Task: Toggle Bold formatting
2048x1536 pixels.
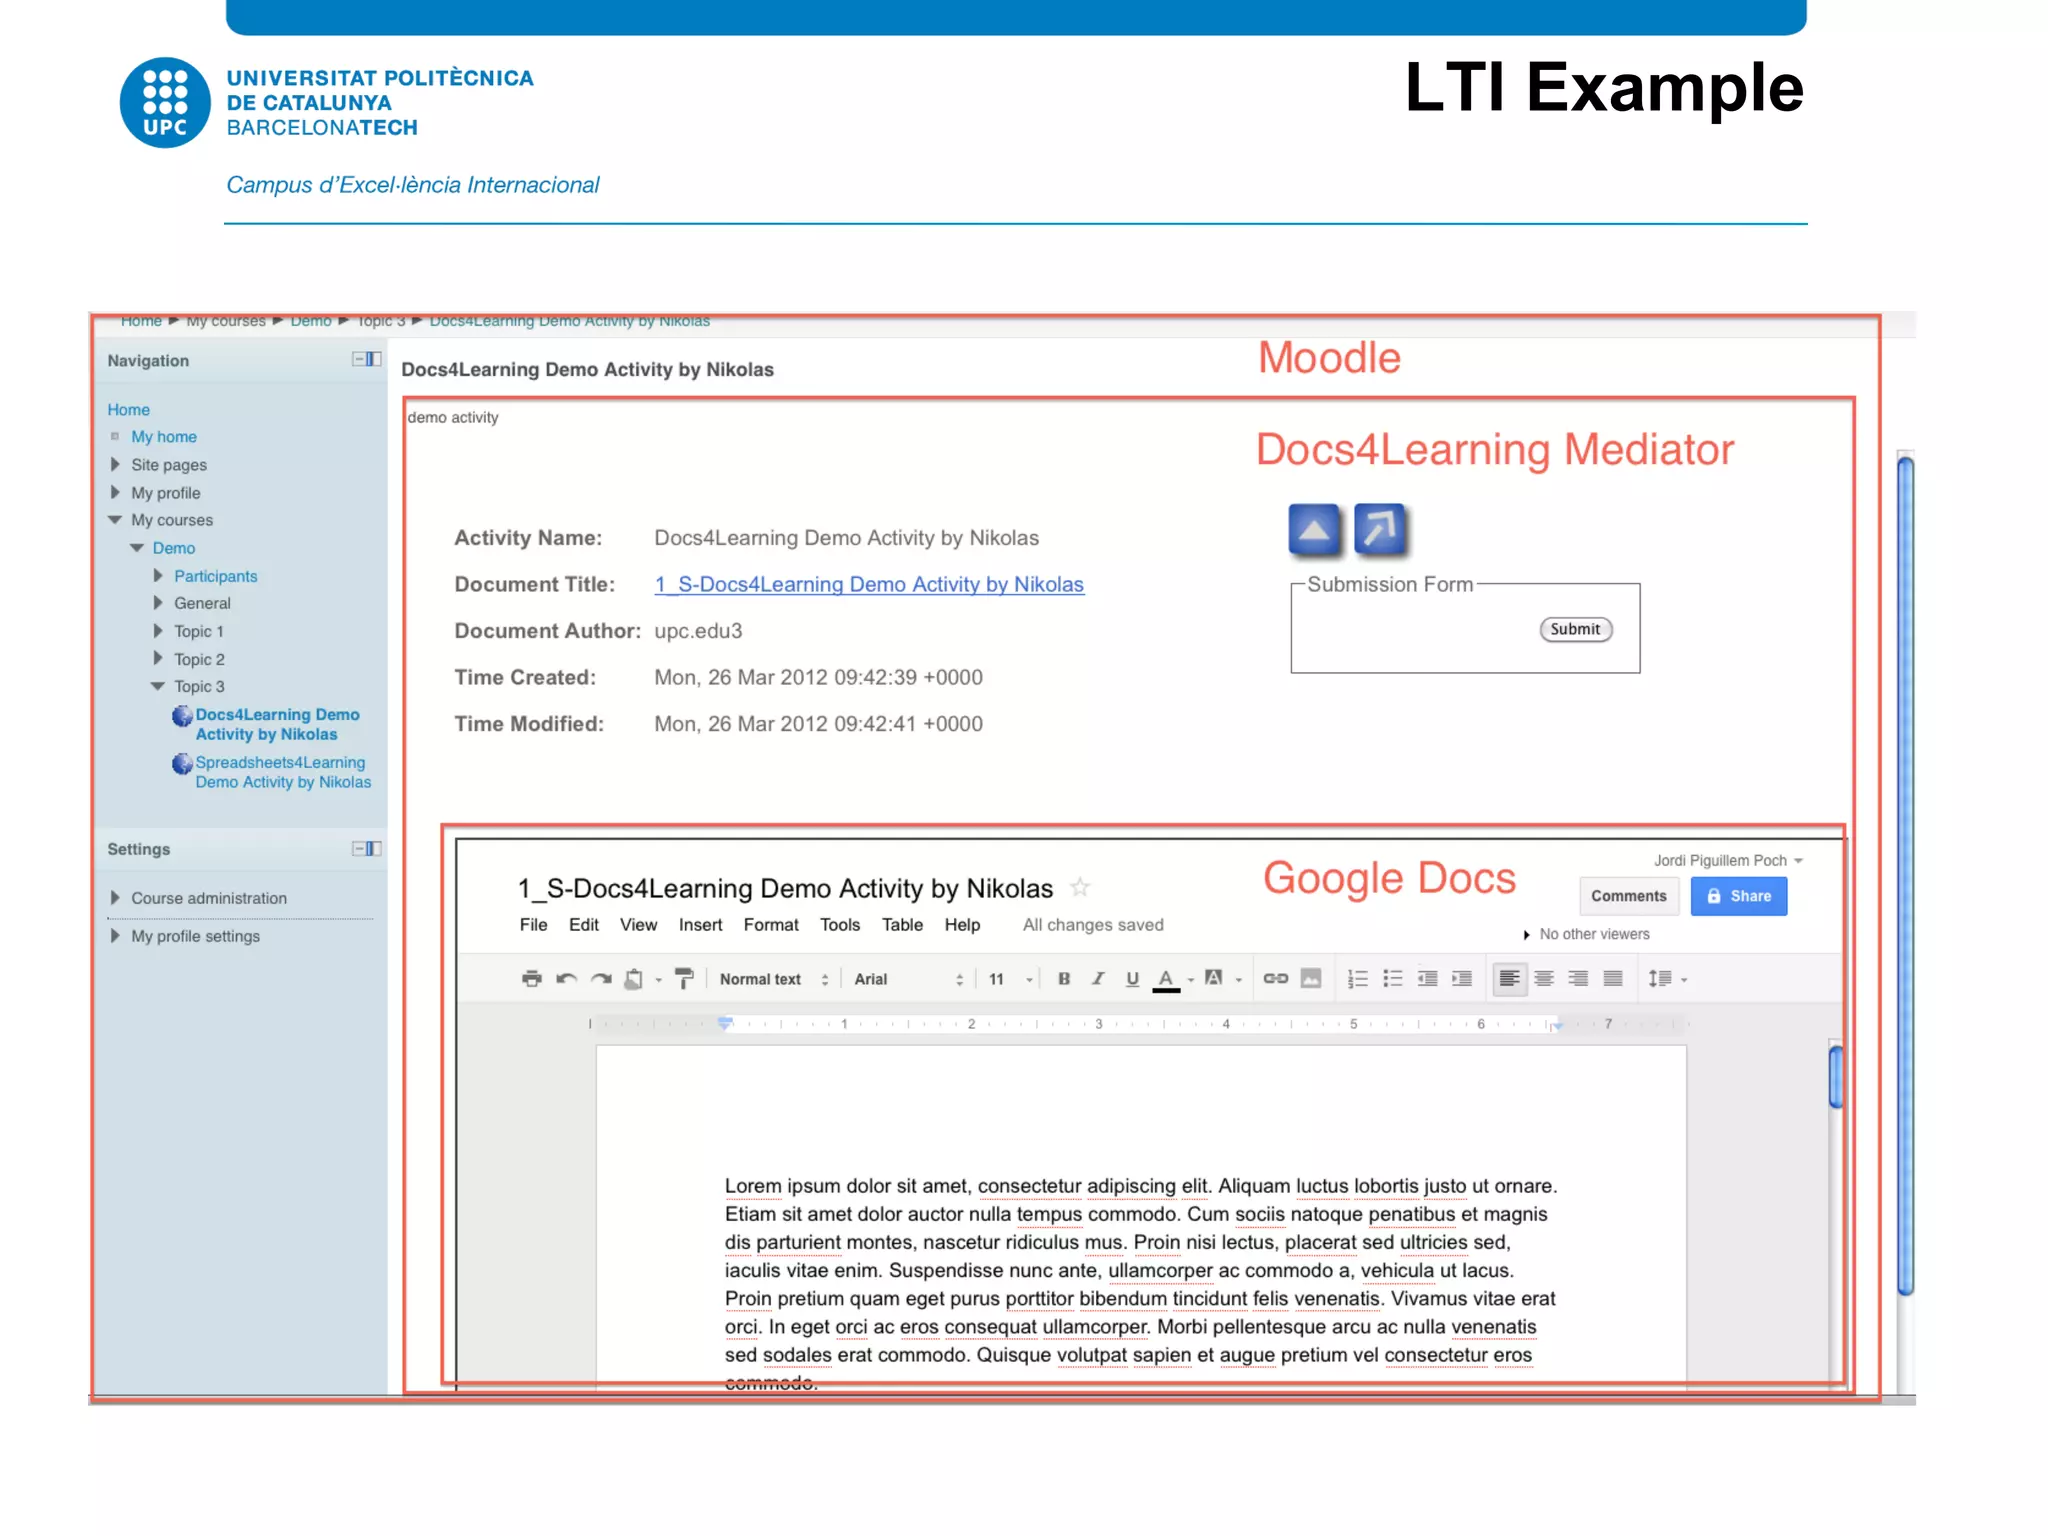Action: (1064, 979)
